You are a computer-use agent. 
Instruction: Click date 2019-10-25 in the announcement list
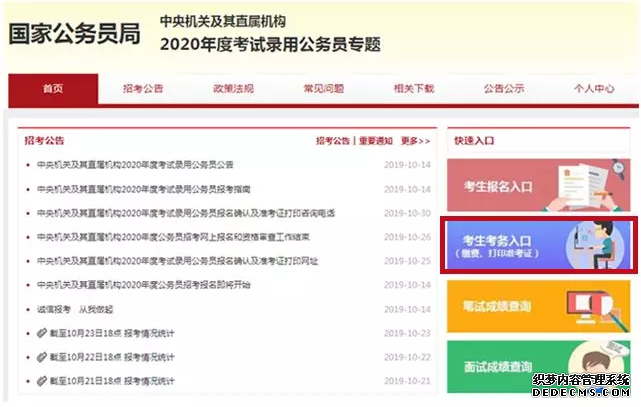[407, 261]
